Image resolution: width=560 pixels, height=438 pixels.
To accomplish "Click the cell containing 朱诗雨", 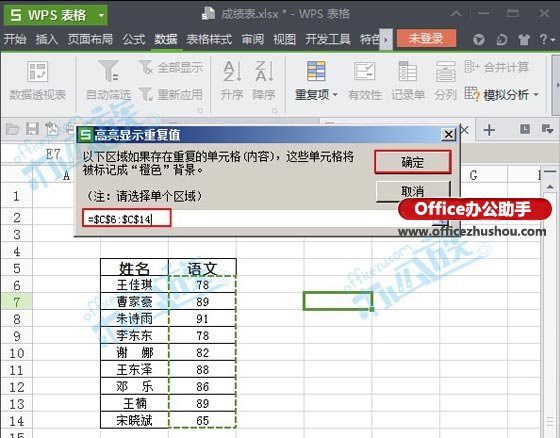I will point(134,319).
